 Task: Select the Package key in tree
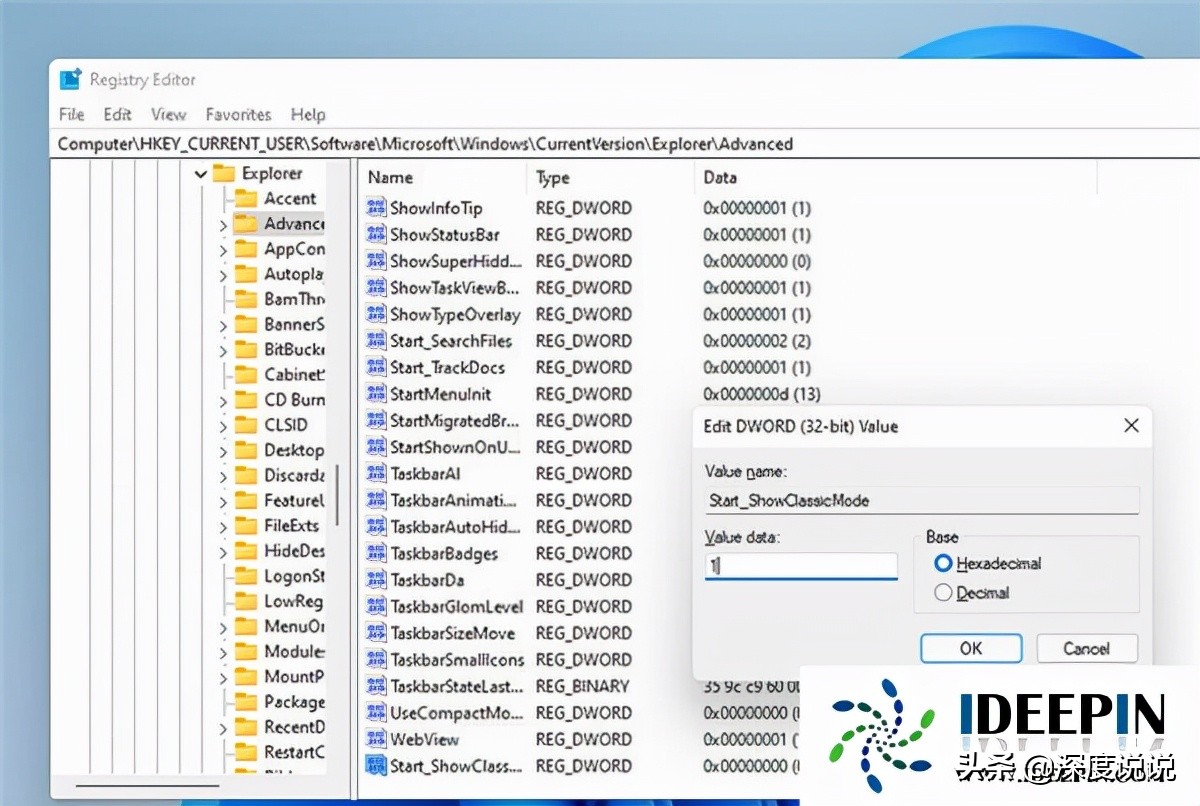pos(294,702)
